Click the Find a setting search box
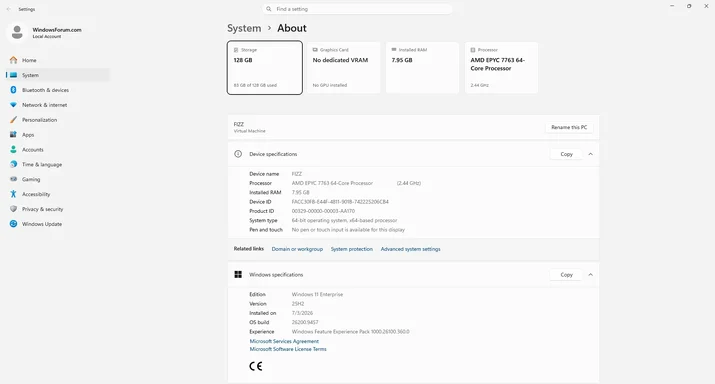The image size is (715, 384). pos(358,9)
